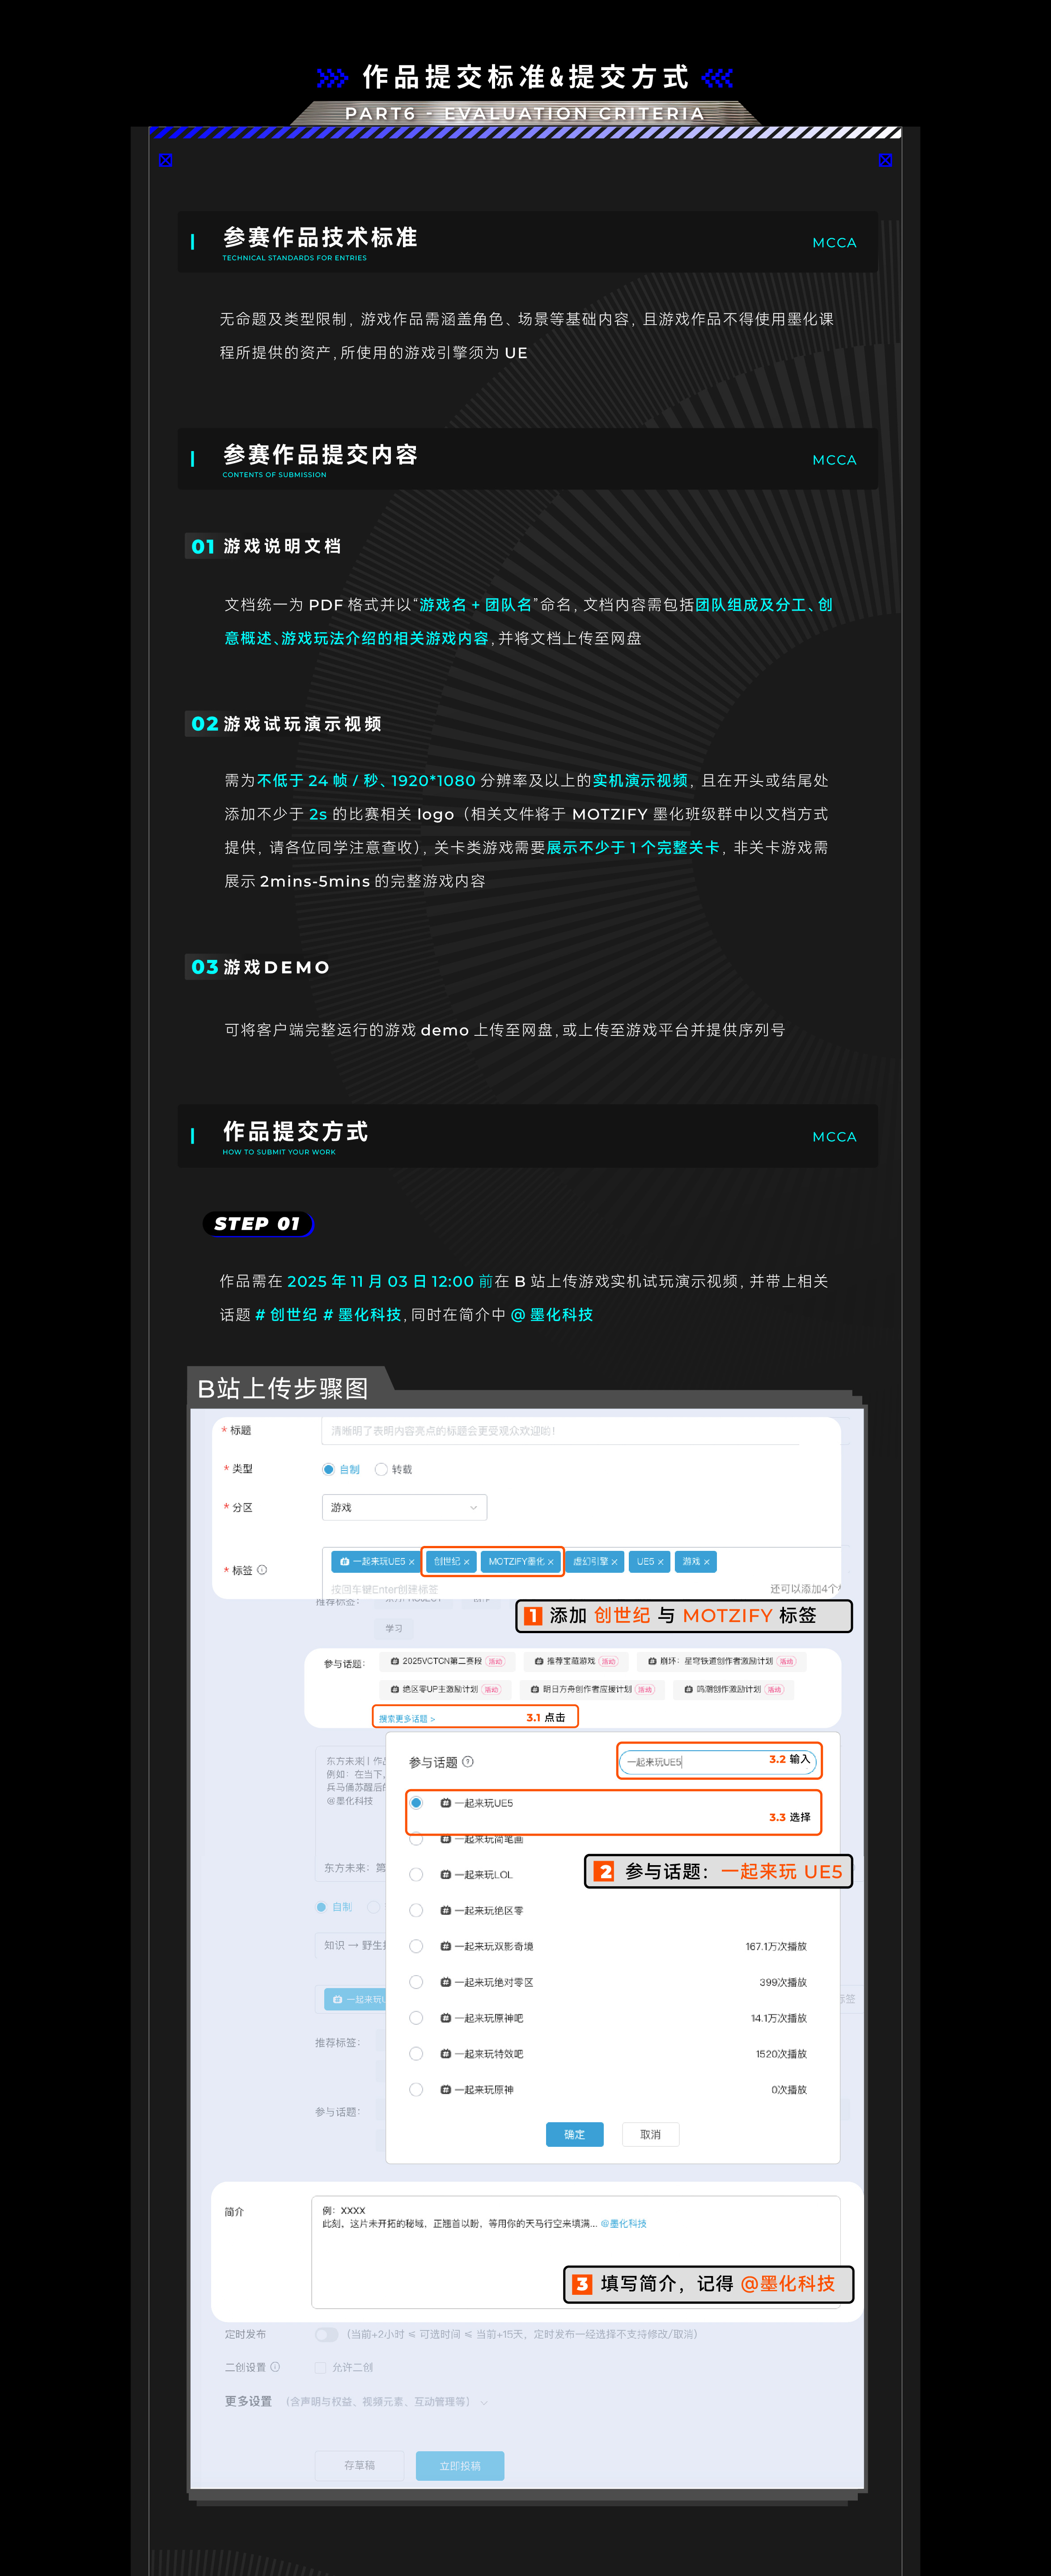Click the info icon beside 标签
The height and width of the screenshot is (2576, 1051).
coord(262,1570)
